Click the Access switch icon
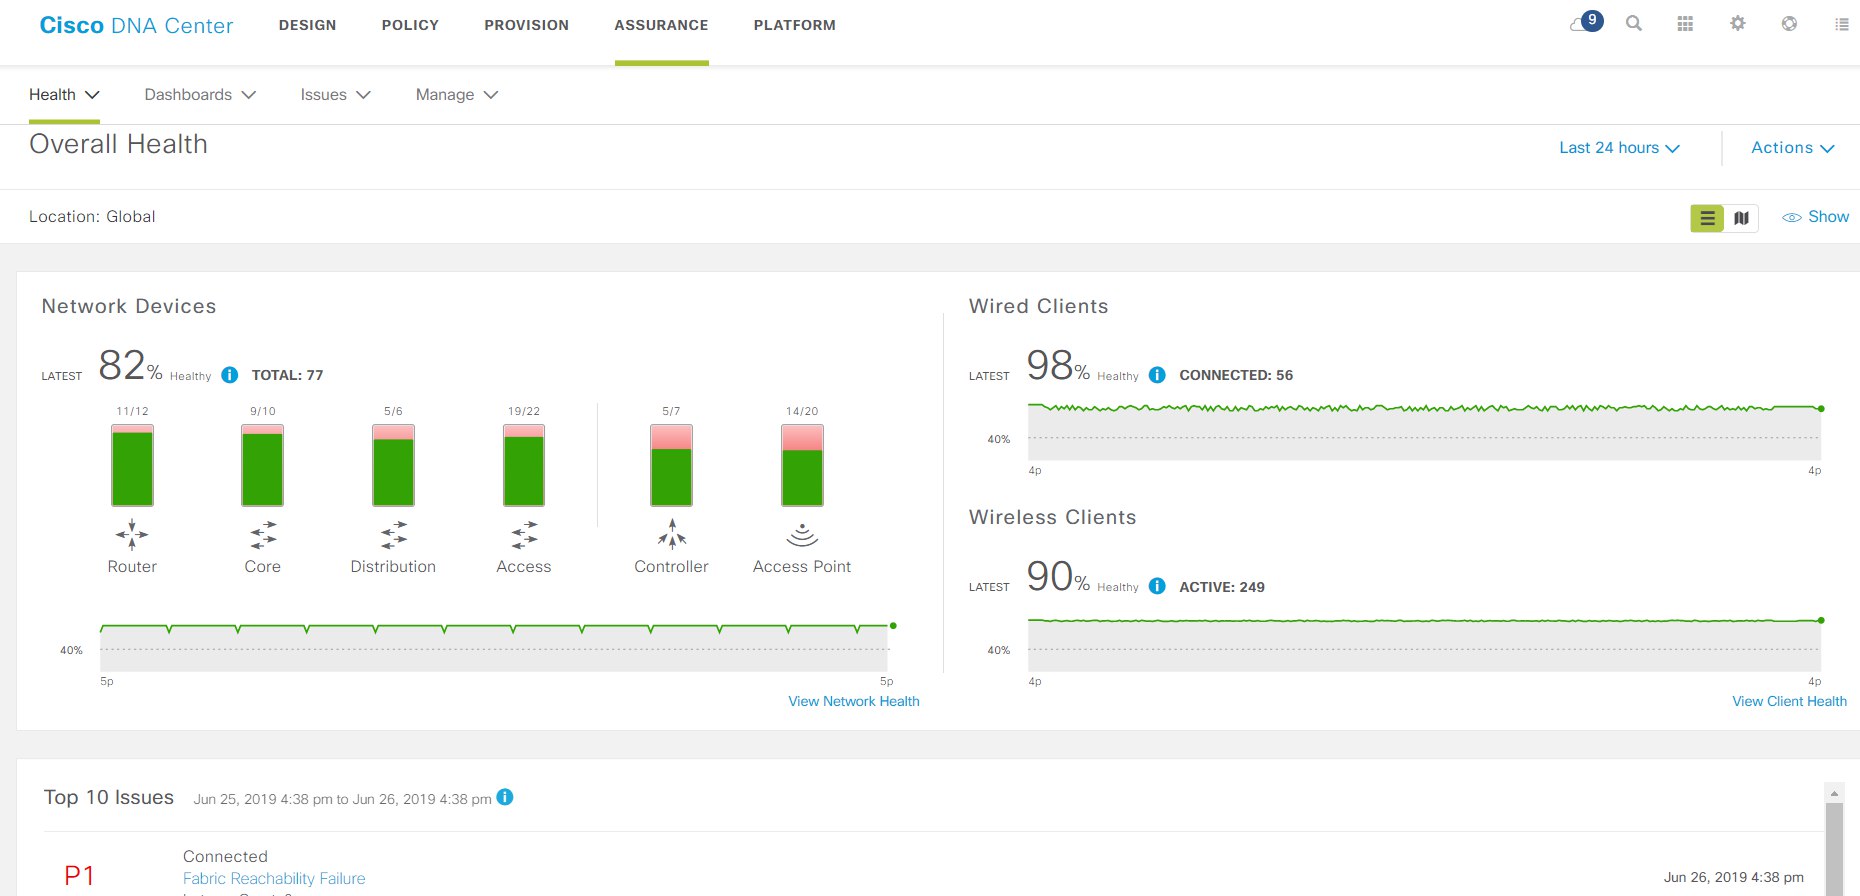The height and width of the screenshot is (896, 1860). click(x=524, y=535)
